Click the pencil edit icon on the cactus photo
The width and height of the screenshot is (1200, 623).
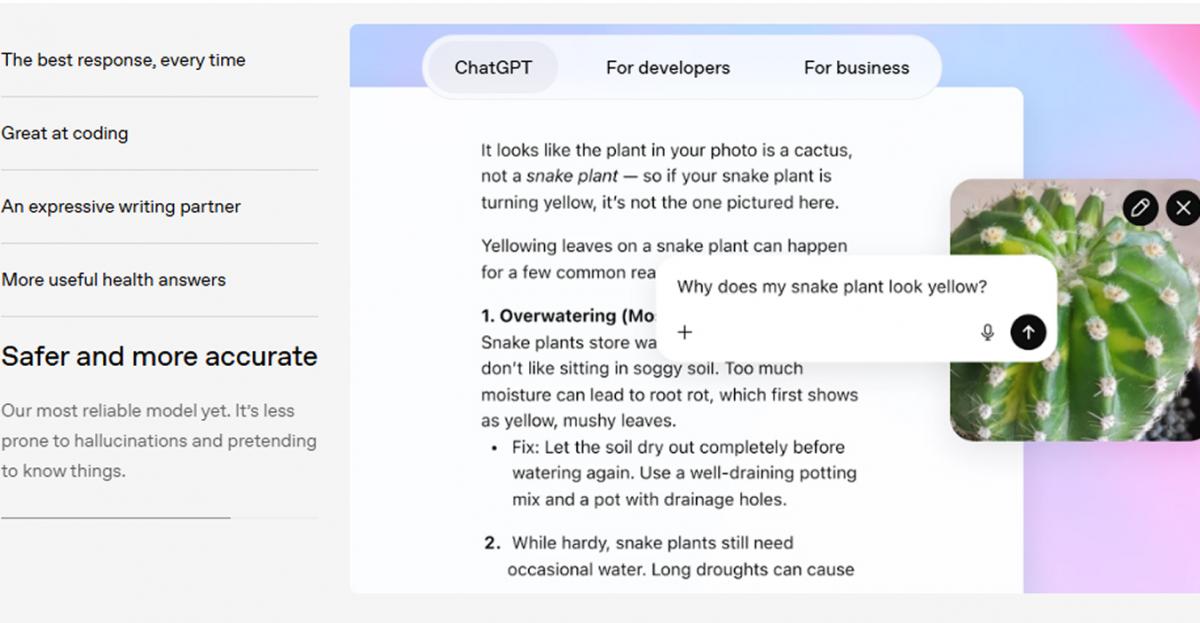coord(1139,208)
